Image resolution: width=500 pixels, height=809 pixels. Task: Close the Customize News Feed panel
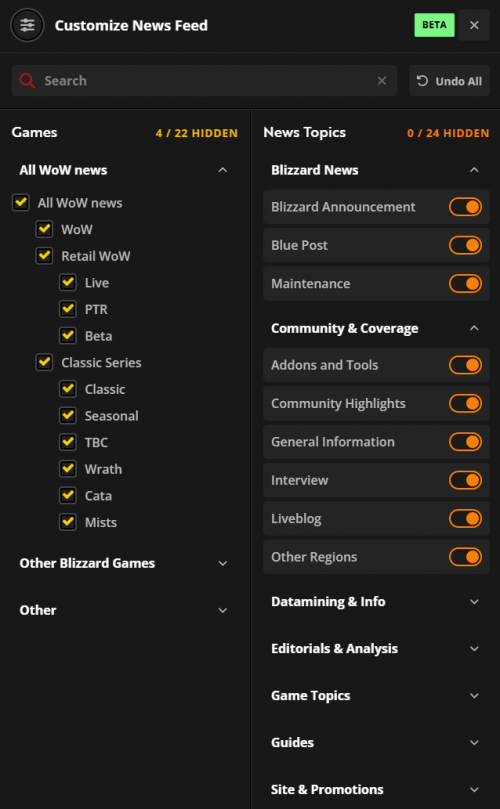pos(474,25)
